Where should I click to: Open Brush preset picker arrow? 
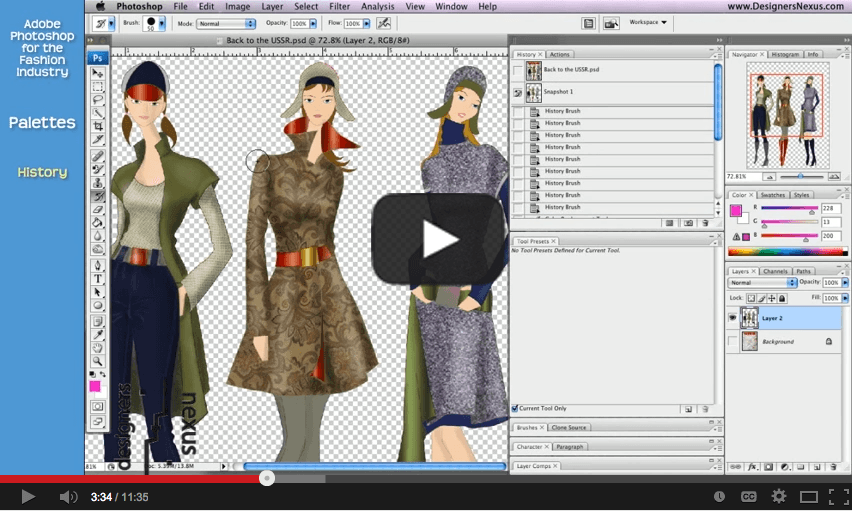click(161, 23)
